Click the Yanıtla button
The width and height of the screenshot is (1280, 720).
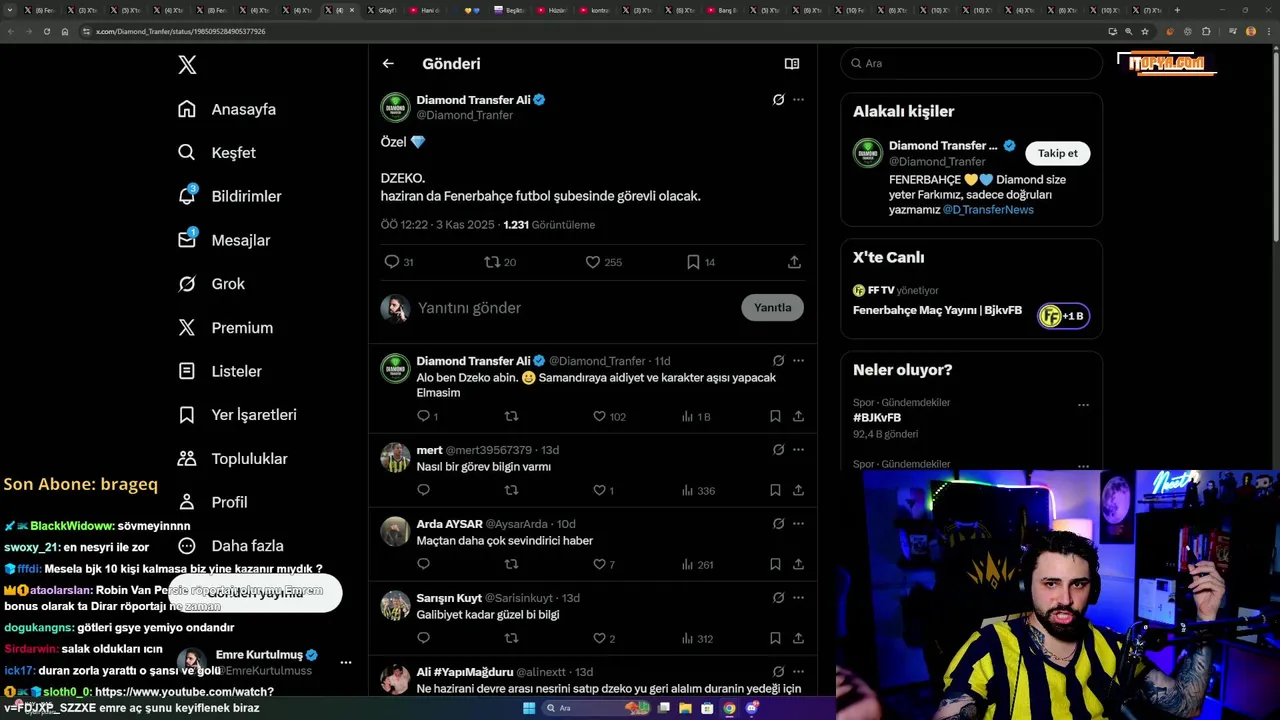(x=772, y=308)
